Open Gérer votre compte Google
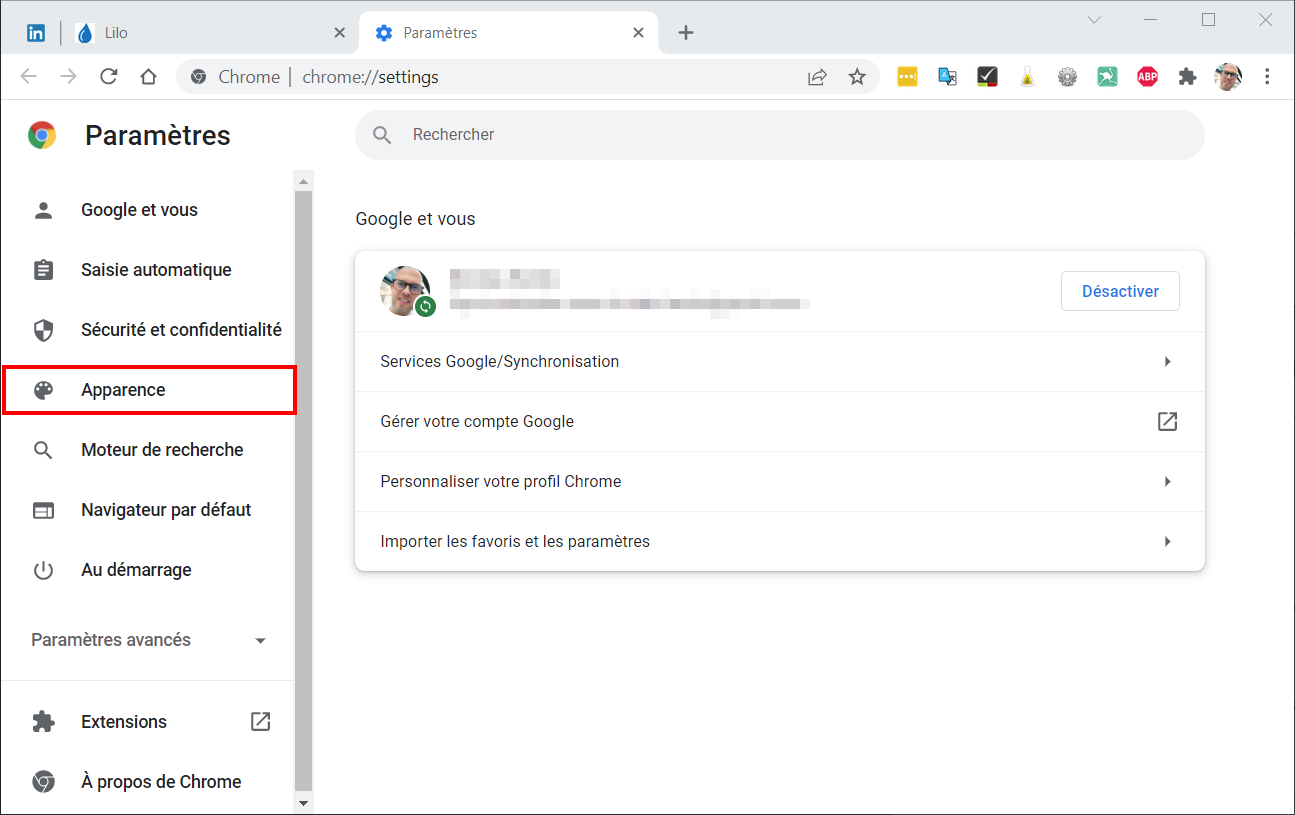This screenshot has width=1295, height=815. (x=780, y=421)
